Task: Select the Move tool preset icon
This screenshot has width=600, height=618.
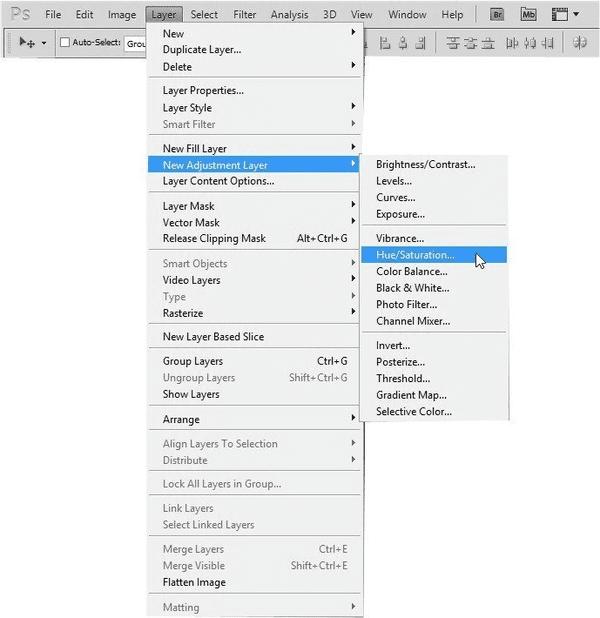Action: coord(27,42)
